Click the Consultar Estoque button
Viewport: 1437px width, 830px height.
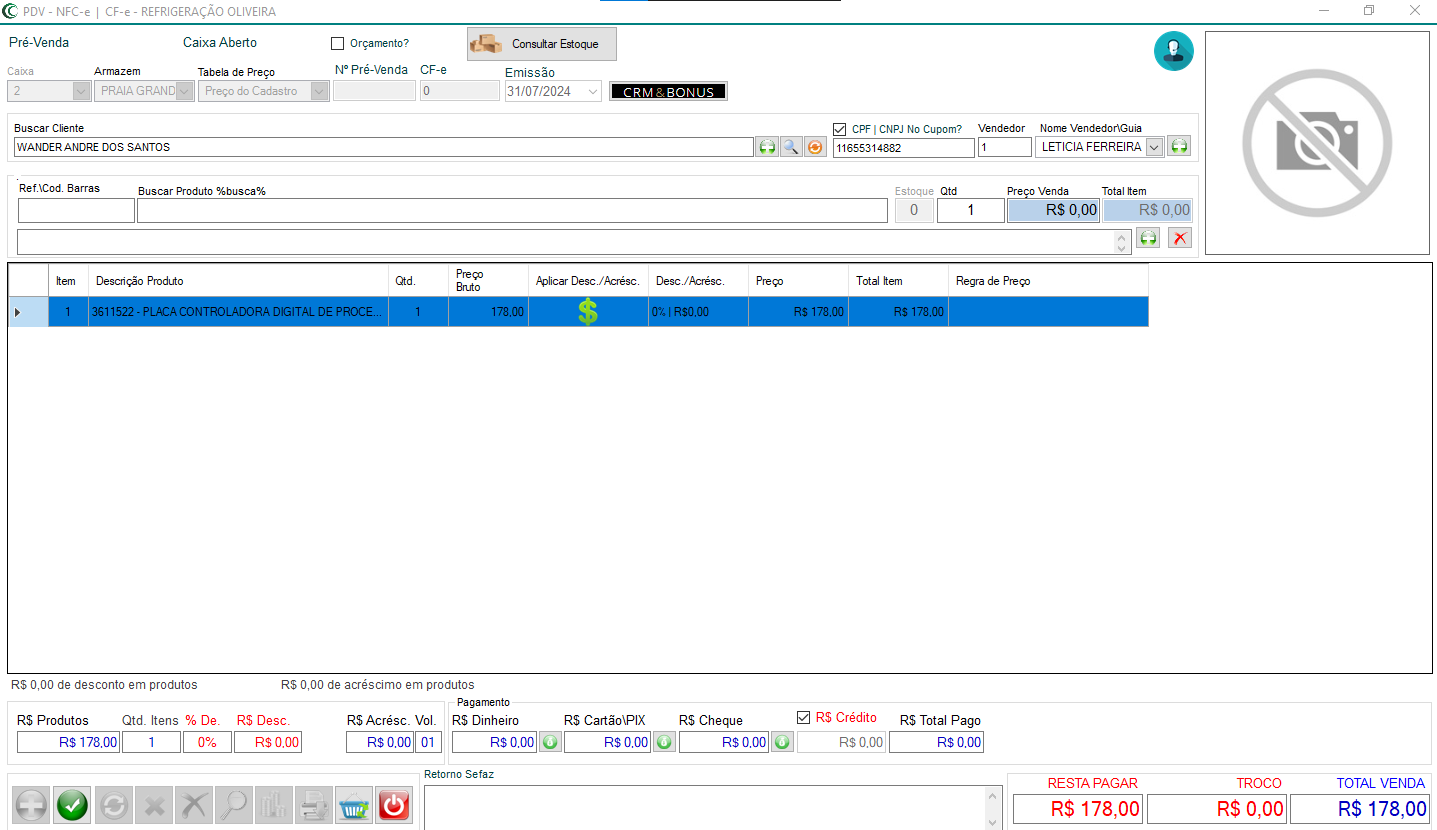point(541,44)
